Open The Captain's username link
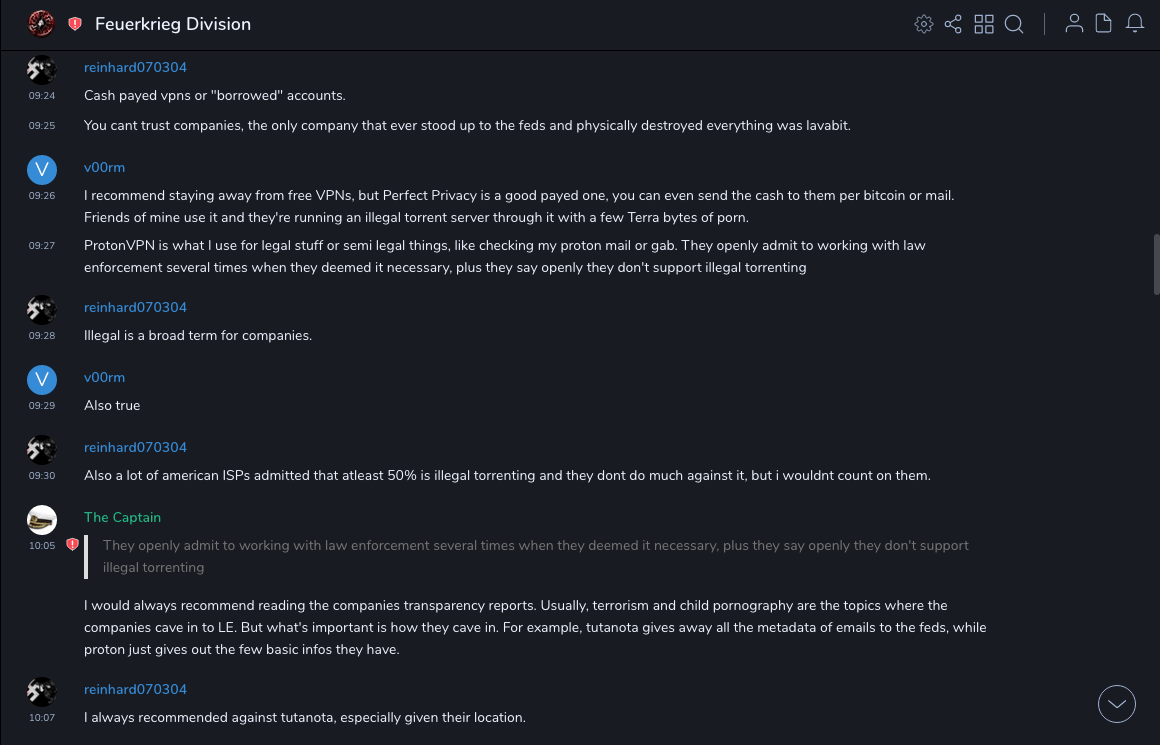Screen dimensions: 1160x745 coord(122,518)
